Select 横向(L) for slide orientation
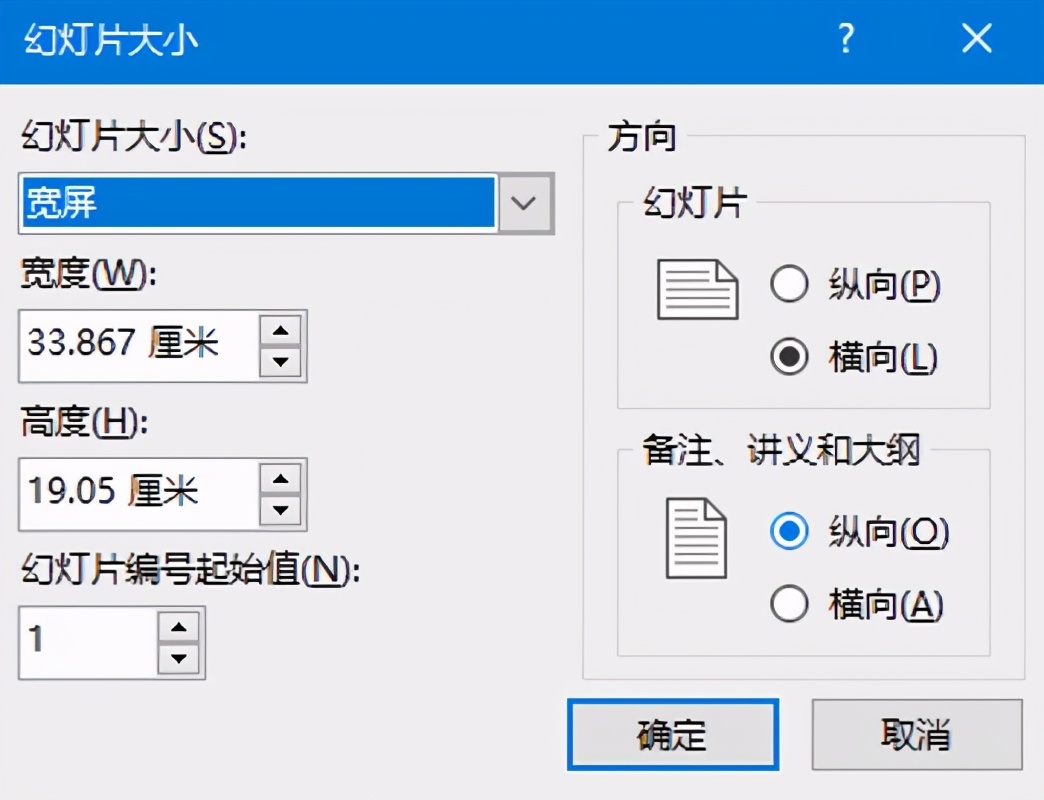Image resolution: width=1044 pixels, height=800 pixels. click(790, 357)
